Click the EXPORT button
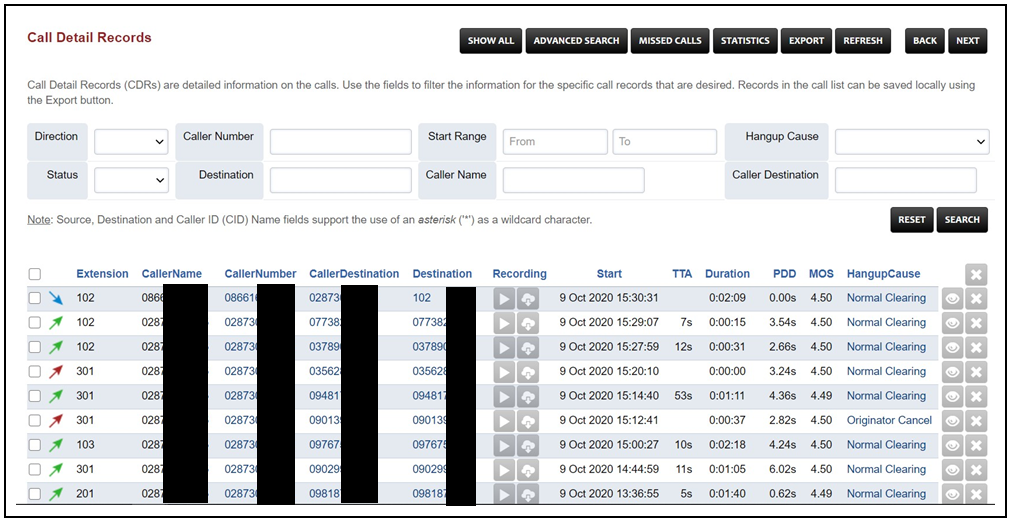The height and width of the screenshot is (523, 1012). click(x=806, y=41)
